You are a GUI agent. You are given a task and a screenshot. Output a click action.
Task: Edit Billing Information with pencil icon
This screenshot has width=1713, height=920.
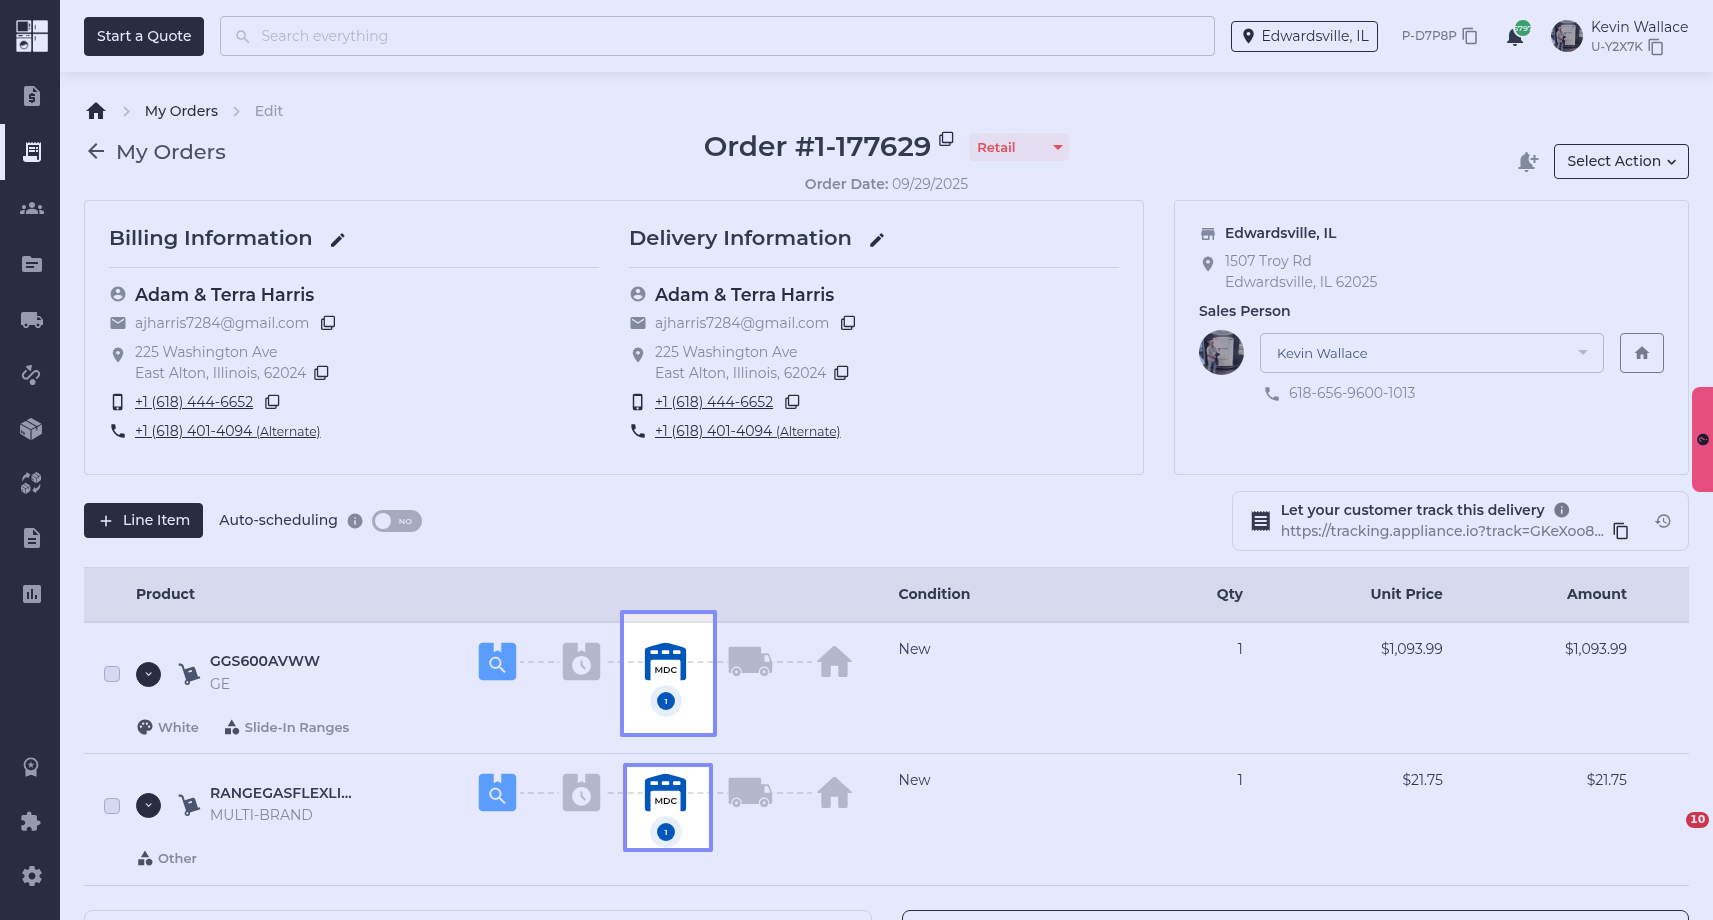(x=338, y=240)
